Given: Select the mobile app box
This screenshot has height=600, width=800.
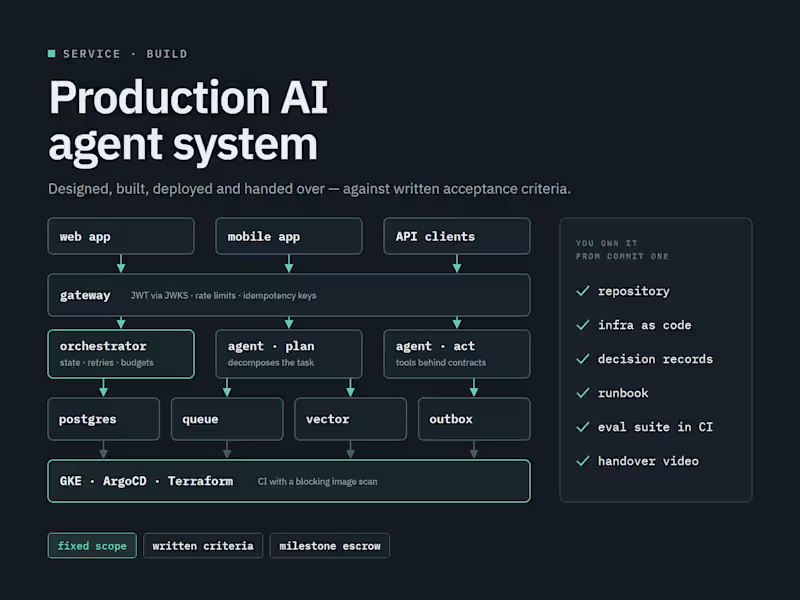Looking at the screenshot, I should coord(289,236).
